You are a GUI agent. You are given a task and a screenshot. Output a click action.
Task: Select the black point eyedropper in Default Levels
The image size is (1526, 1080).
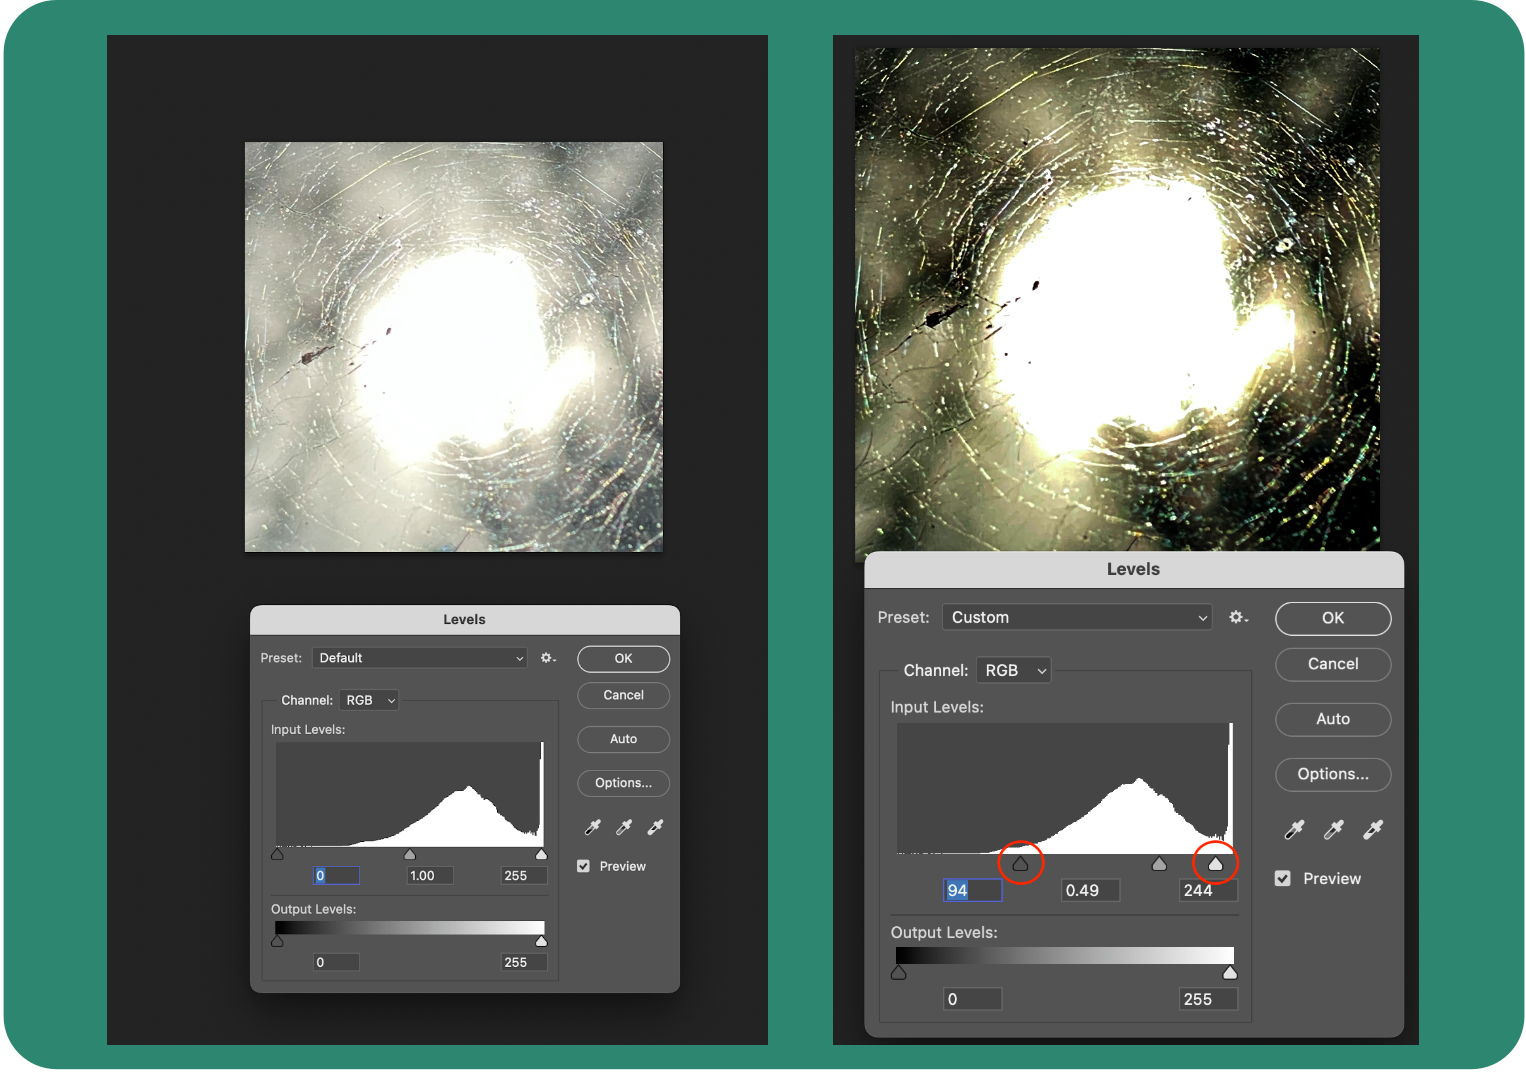[592, 827]
